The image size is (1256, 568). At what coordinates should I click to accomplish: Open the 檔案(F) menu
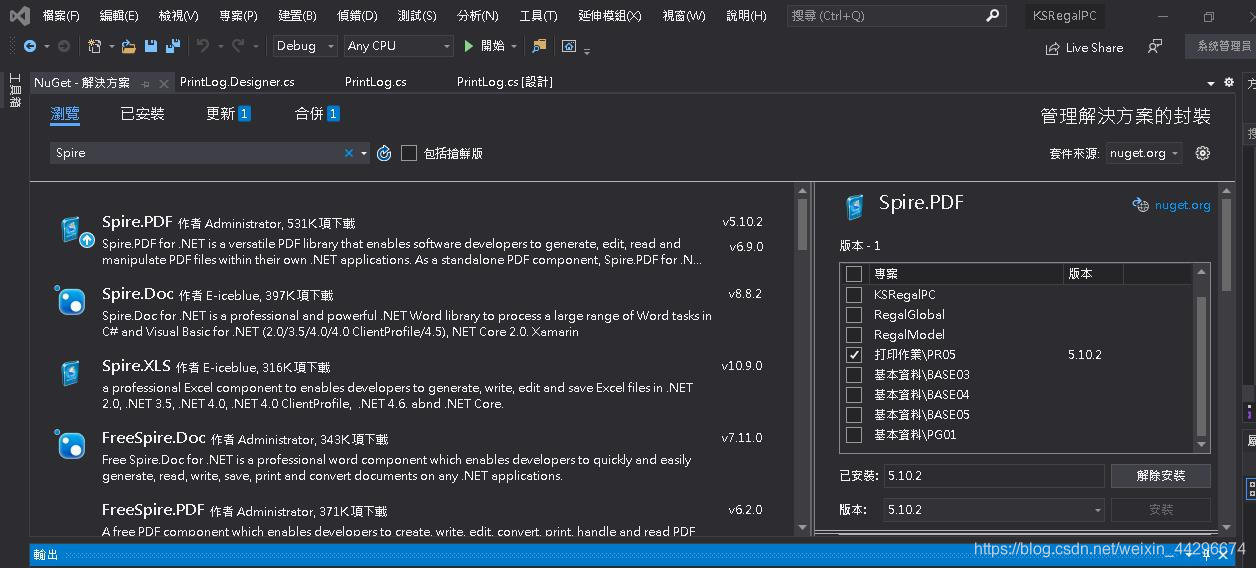(x=61, y=16)
